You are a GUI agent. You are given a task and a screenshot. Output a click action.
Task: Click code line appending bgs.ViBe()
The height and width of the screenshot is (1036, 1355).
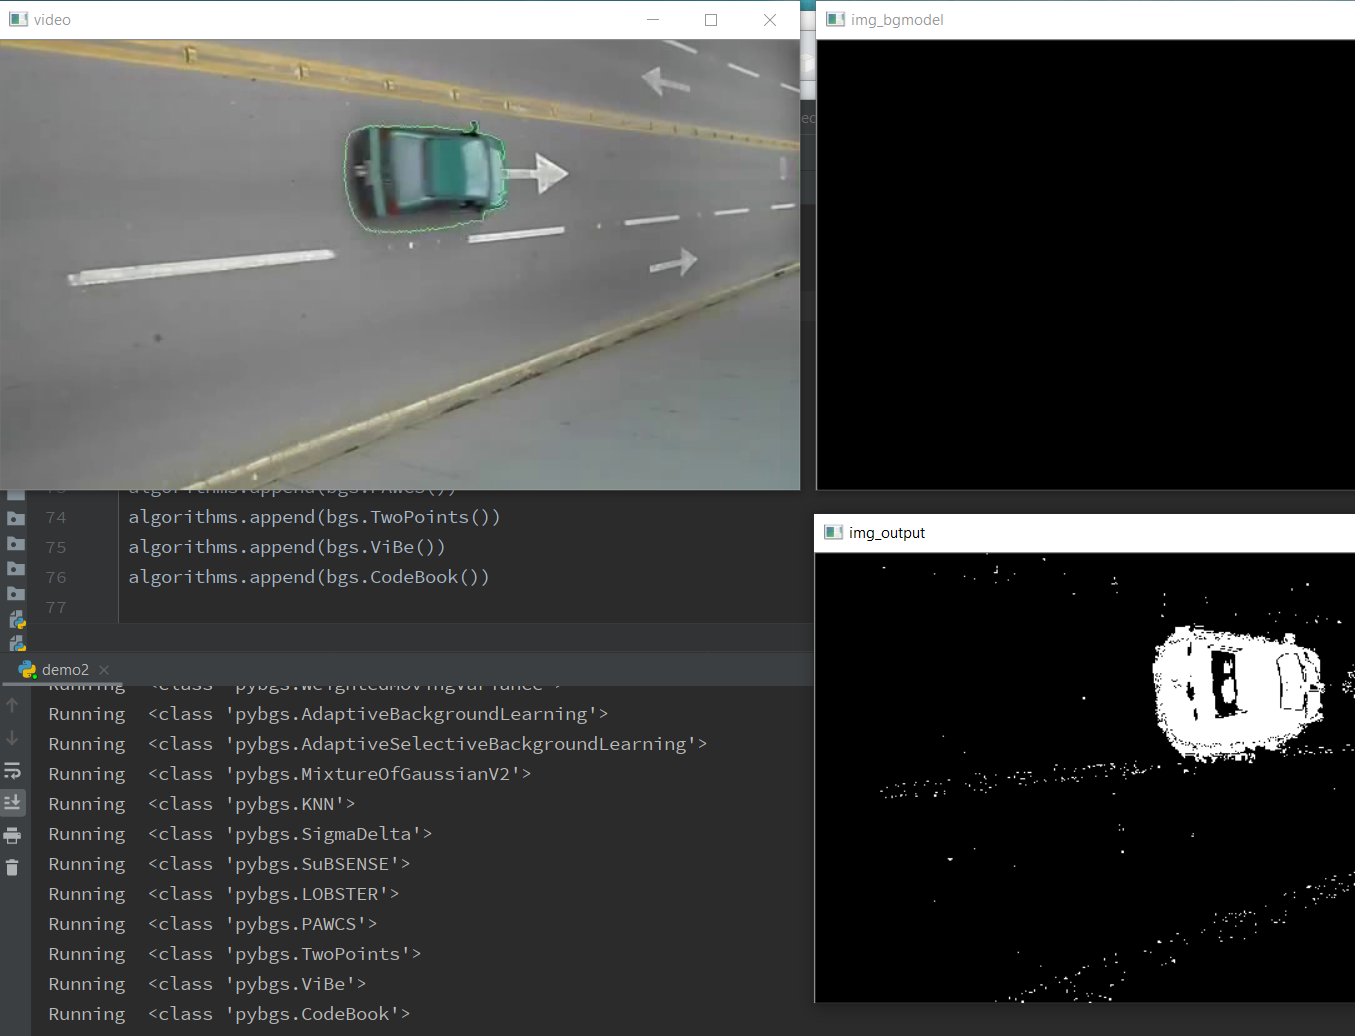(287, 547)
